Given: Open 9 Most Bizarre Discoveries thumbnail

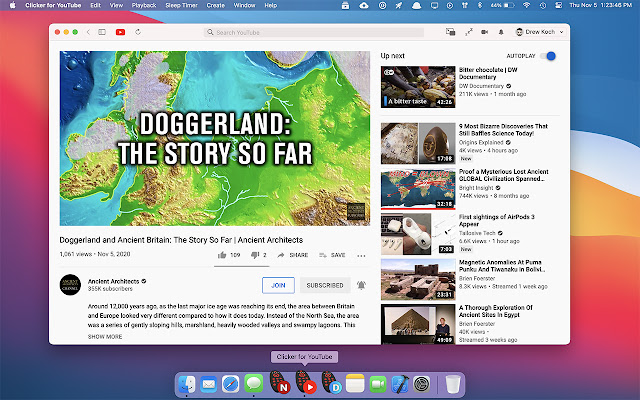Looking at the screenshot, I should click(x=418, y=143).
